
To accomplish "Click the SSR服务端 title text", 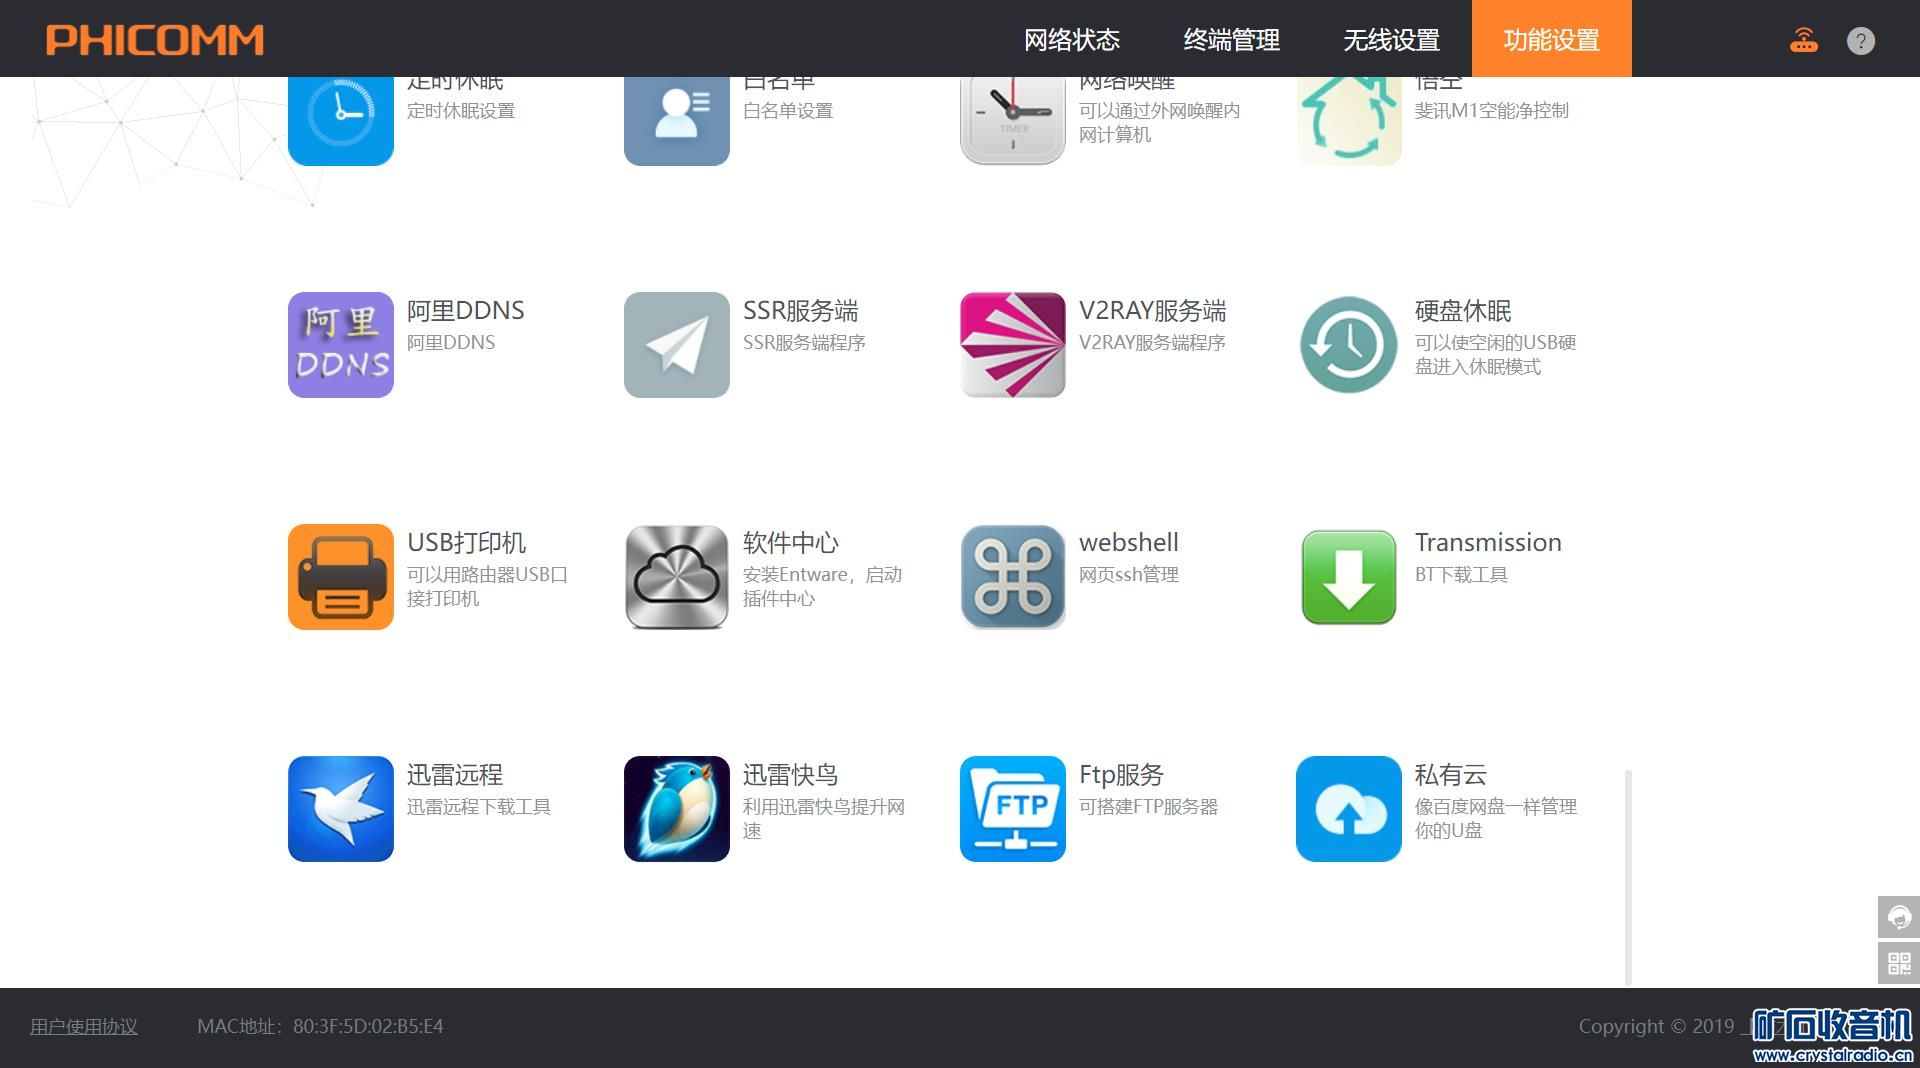I will tap(801, 311).
